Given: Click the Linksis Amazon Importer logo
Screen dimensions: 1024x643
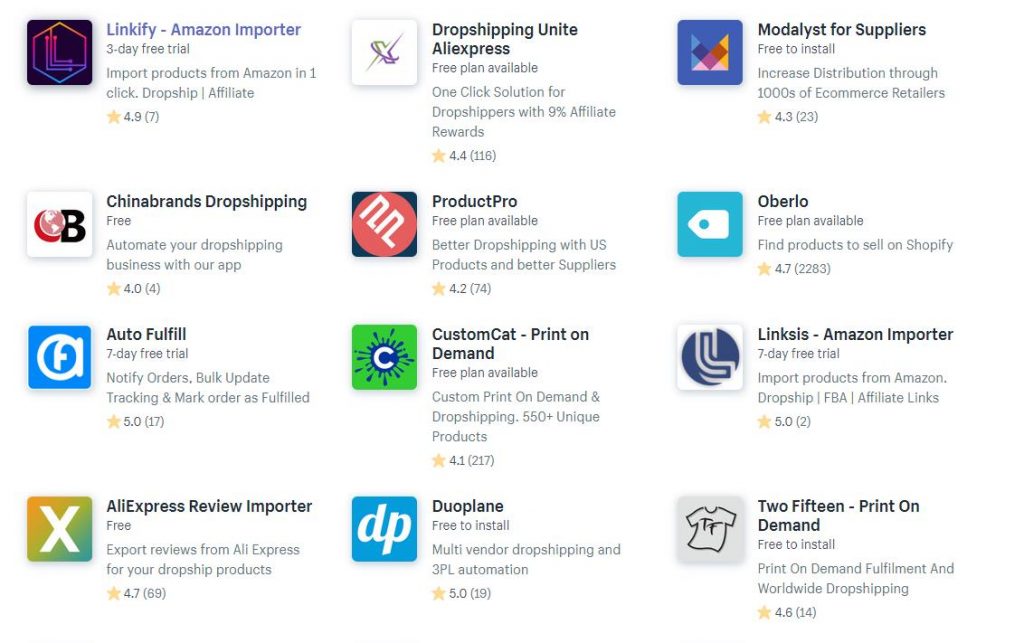Looking at the screenshot, I should 710,357.
